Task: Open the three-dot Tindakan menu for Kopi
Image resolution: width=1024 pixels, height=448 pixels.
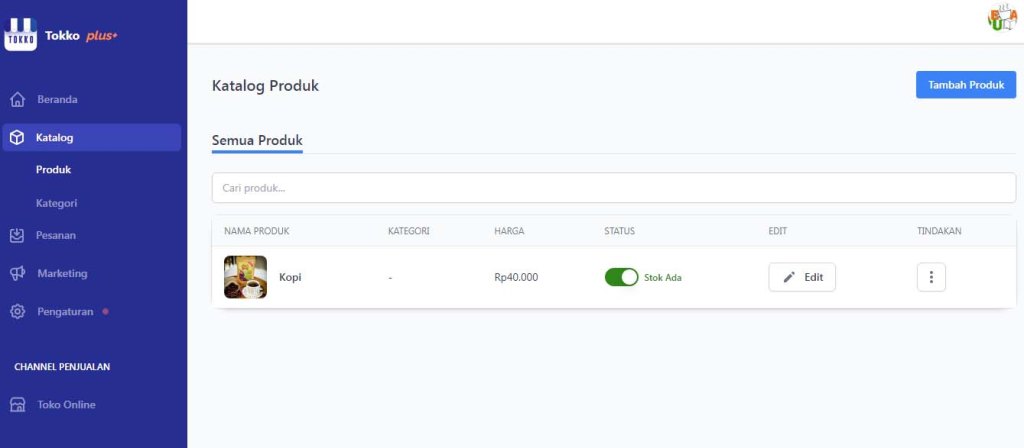Action: (x=931, y=277)
